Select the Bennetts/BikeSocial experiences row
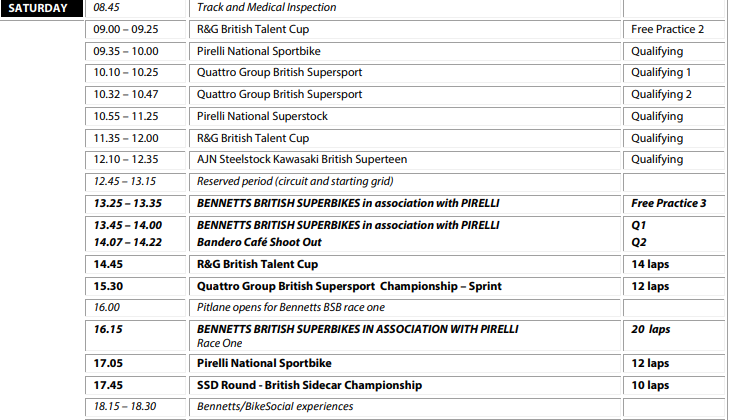This screenshot has height=420, width=731. click(x=405, y=407)
